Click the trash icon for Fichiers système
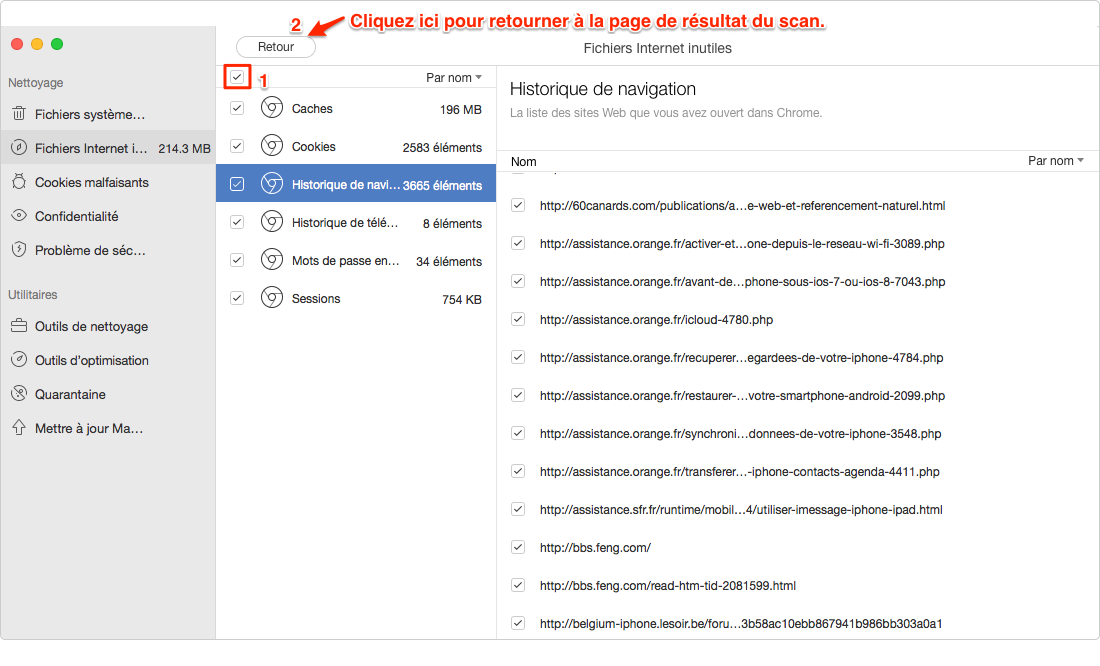The height and width of the screenshot is (666, 1100). 19,114
